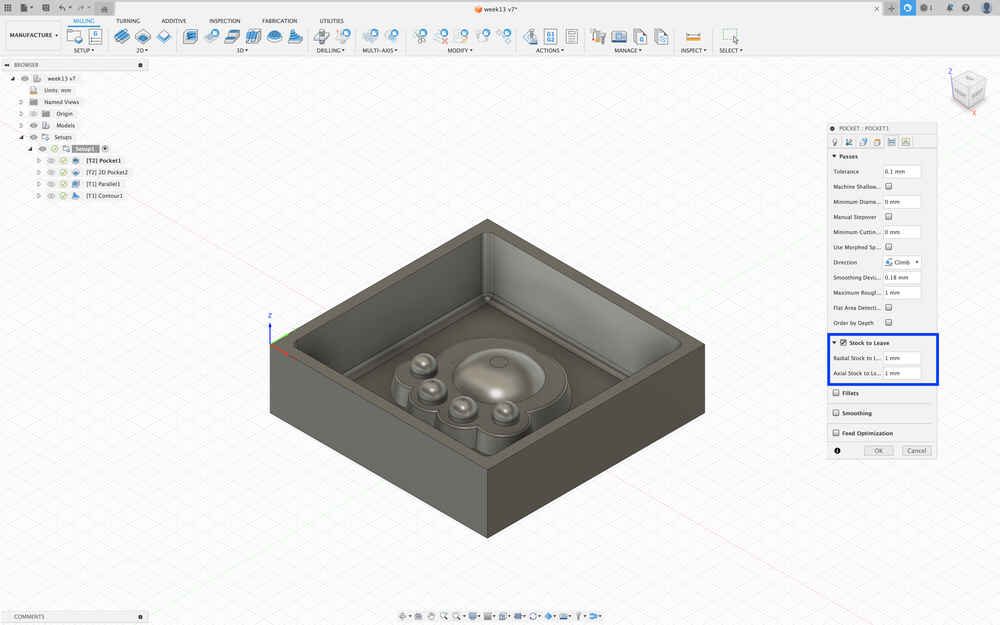This screenshot has width=1000, height=625.
Task: Open the Geometry tab in Pocket dialog
Action: [x=849, y=142]
